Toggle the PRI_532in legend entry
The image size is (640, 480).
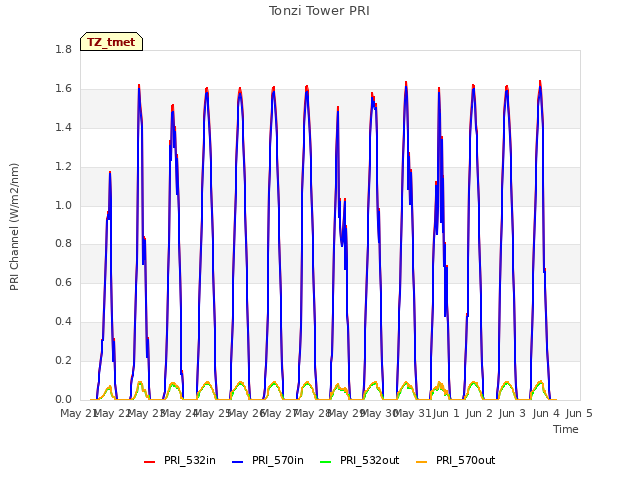click(x=180, y=460)
